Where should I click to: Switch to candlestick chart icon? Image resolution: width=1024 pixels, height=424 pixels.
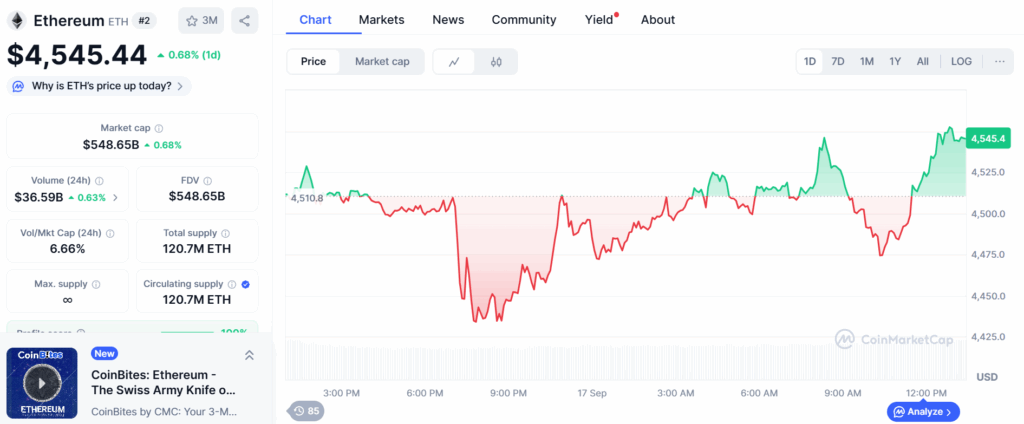coord(496,62)
